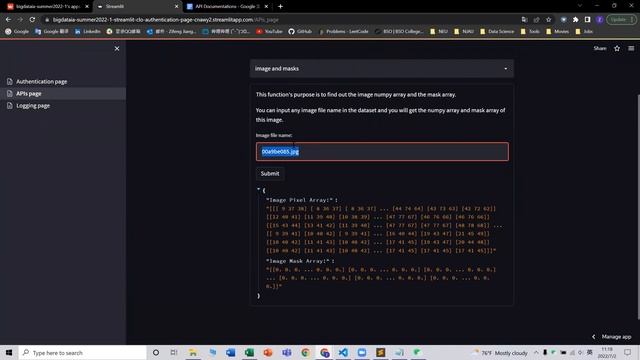Open the Google bookmark
Screen dimensions: 640x360
click(17, 31)
